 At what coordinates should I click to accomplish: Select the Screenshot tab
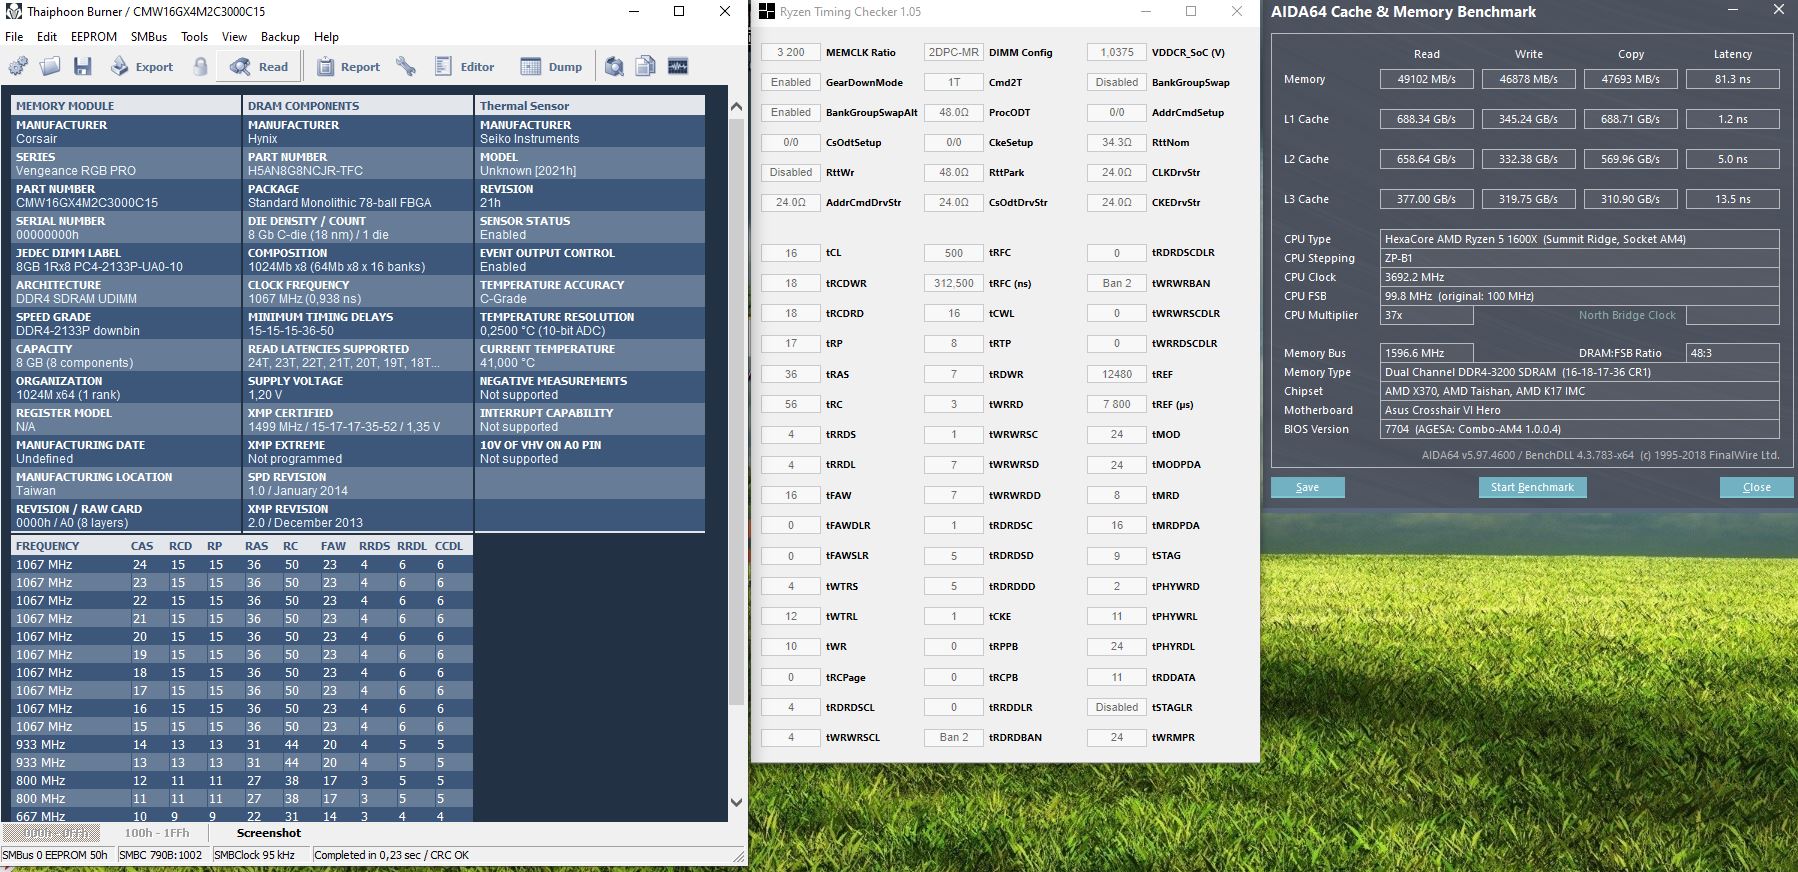click(269, 833)
